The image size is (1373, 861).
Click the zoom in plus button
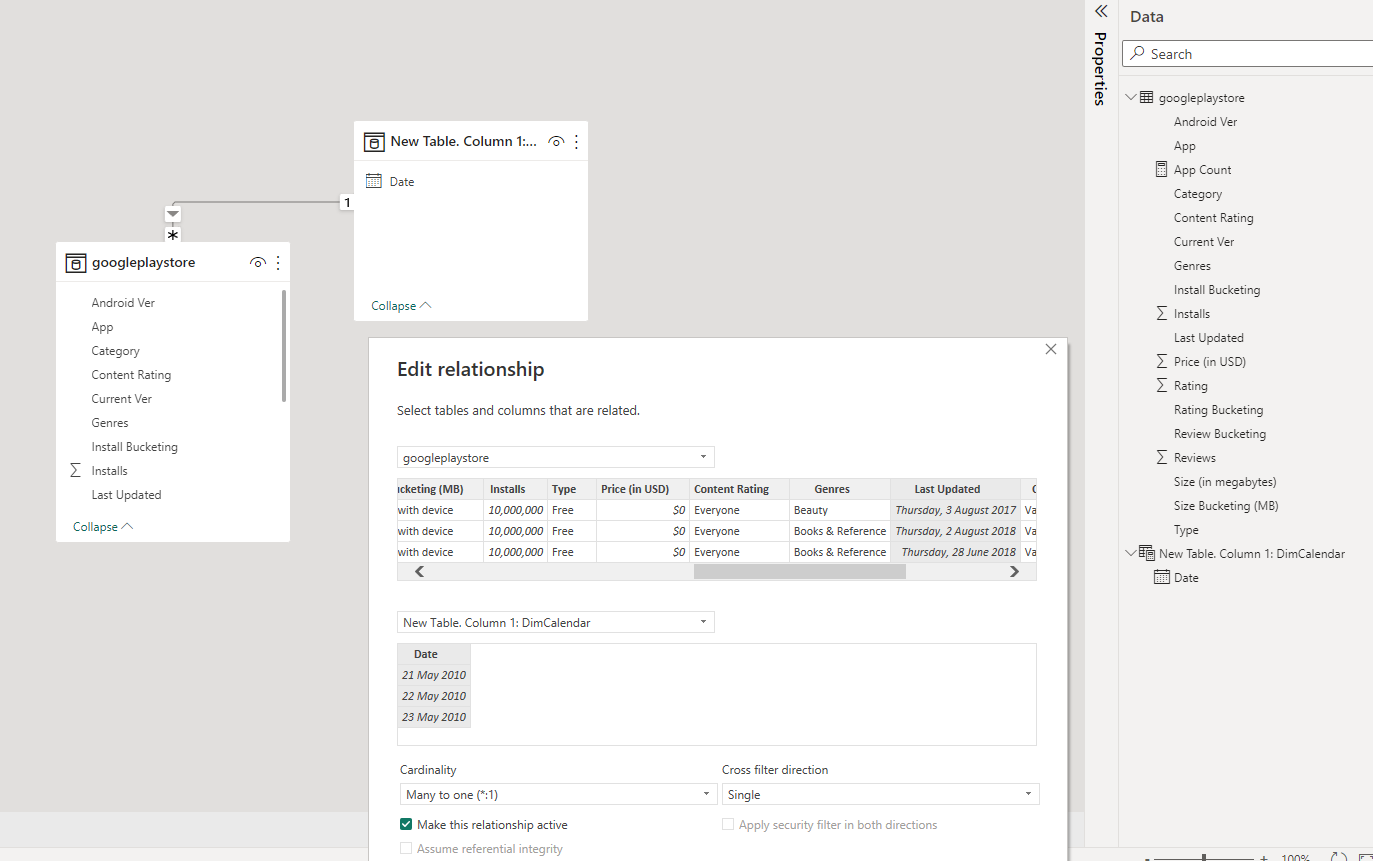click(1264, 858)
